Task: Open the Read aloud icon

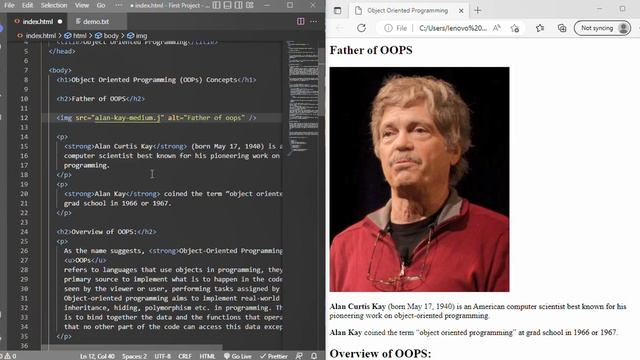Action: pyautogui.click(x=497, y=28)
